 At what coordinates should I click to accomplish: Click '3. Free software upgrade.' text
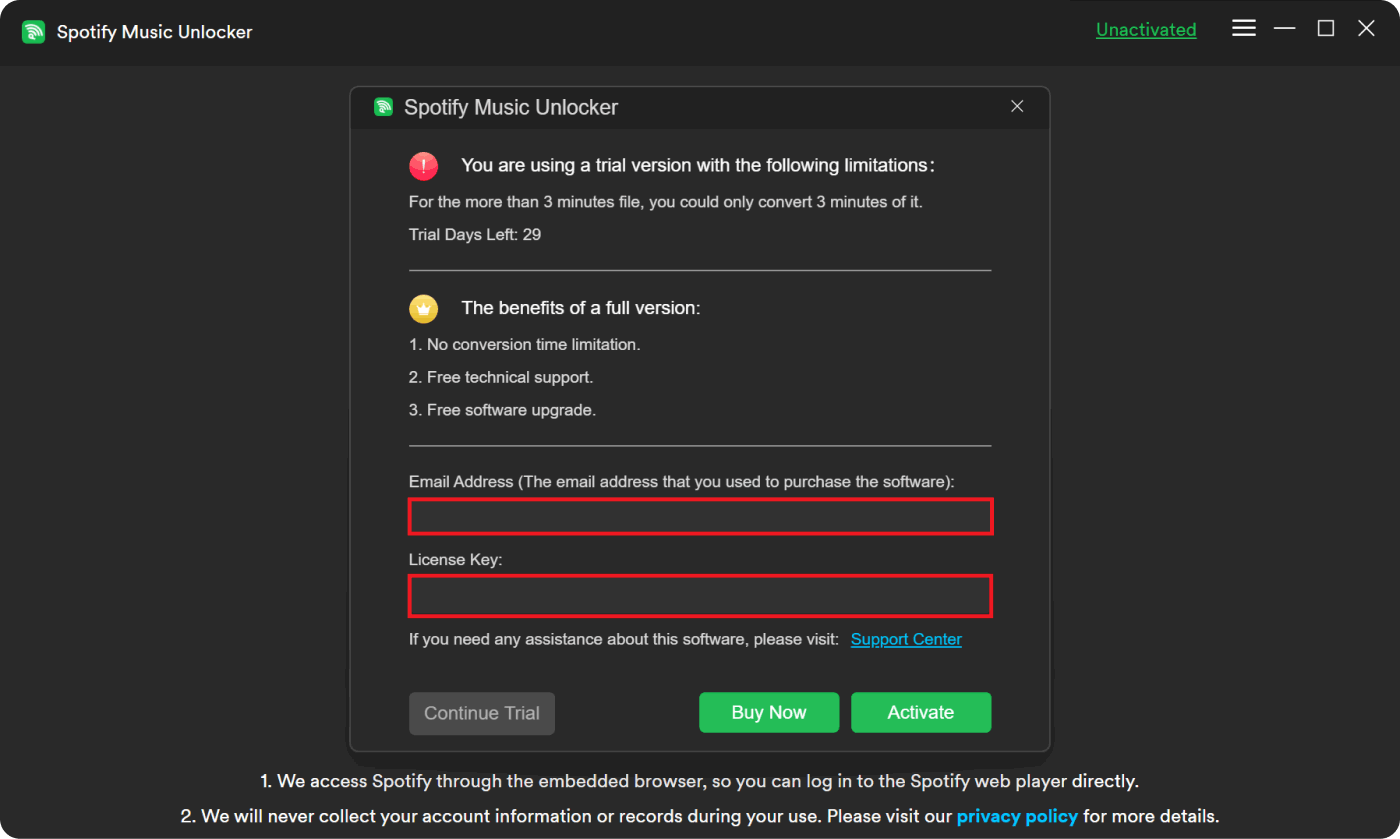pyautogui.click(x=502, y=410)
